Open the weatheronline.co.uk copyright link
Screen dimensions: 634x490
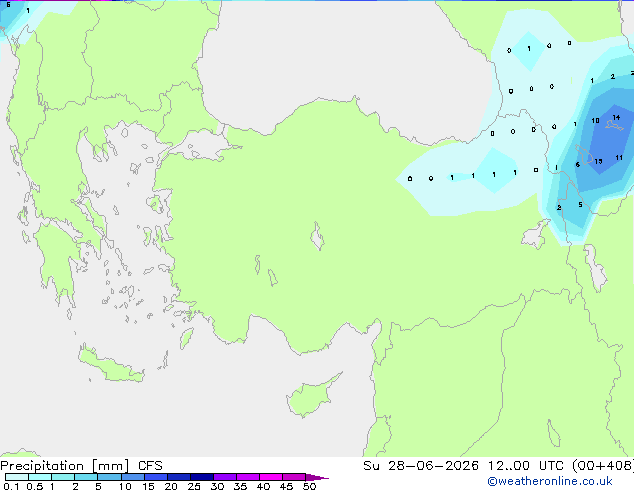[550, 481]
